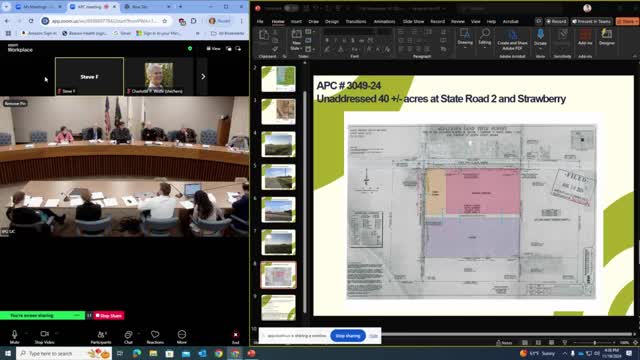
Task: Open the Transitions ribbon tab
Action: click(x=356, y=21)
